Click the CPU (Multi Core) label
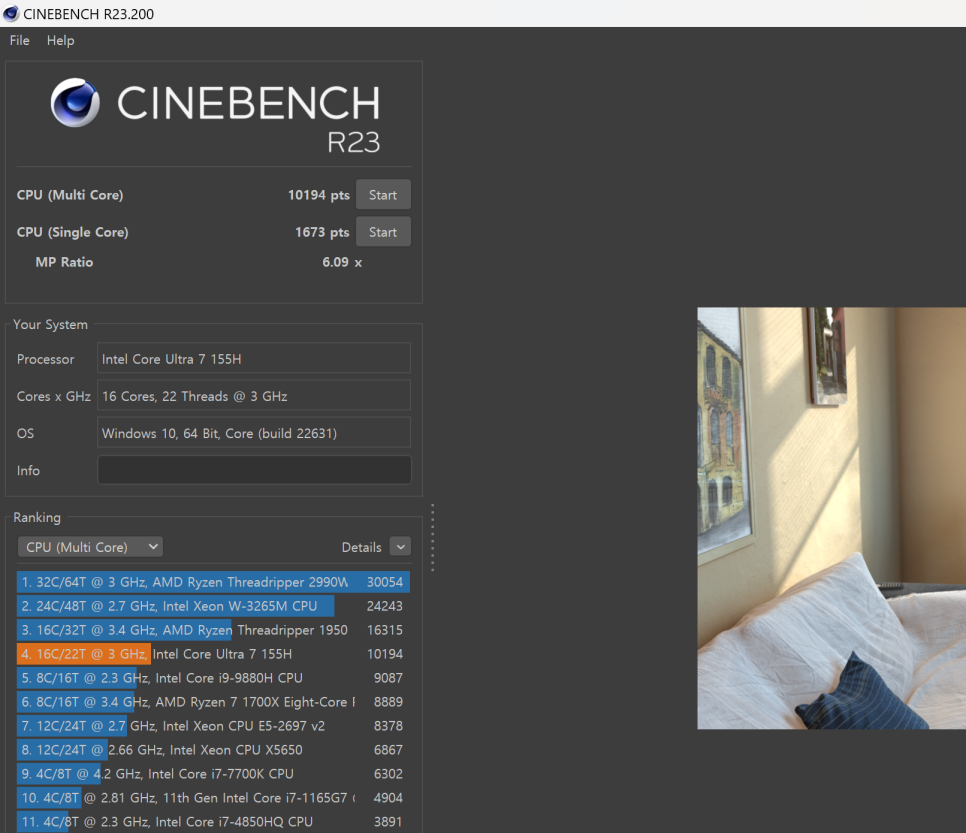The height and width of the screenshot is (833, 966). point(70,195)
